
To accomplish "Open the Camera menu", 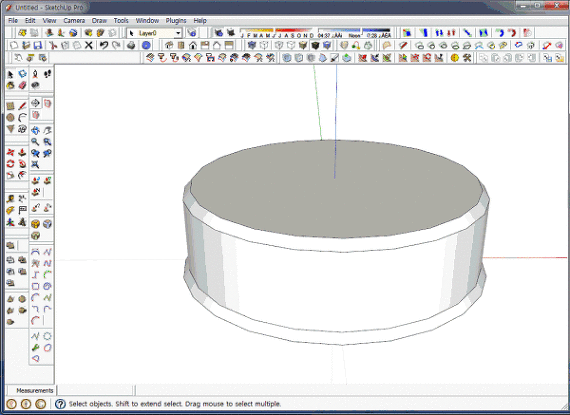I will point(74,20).
